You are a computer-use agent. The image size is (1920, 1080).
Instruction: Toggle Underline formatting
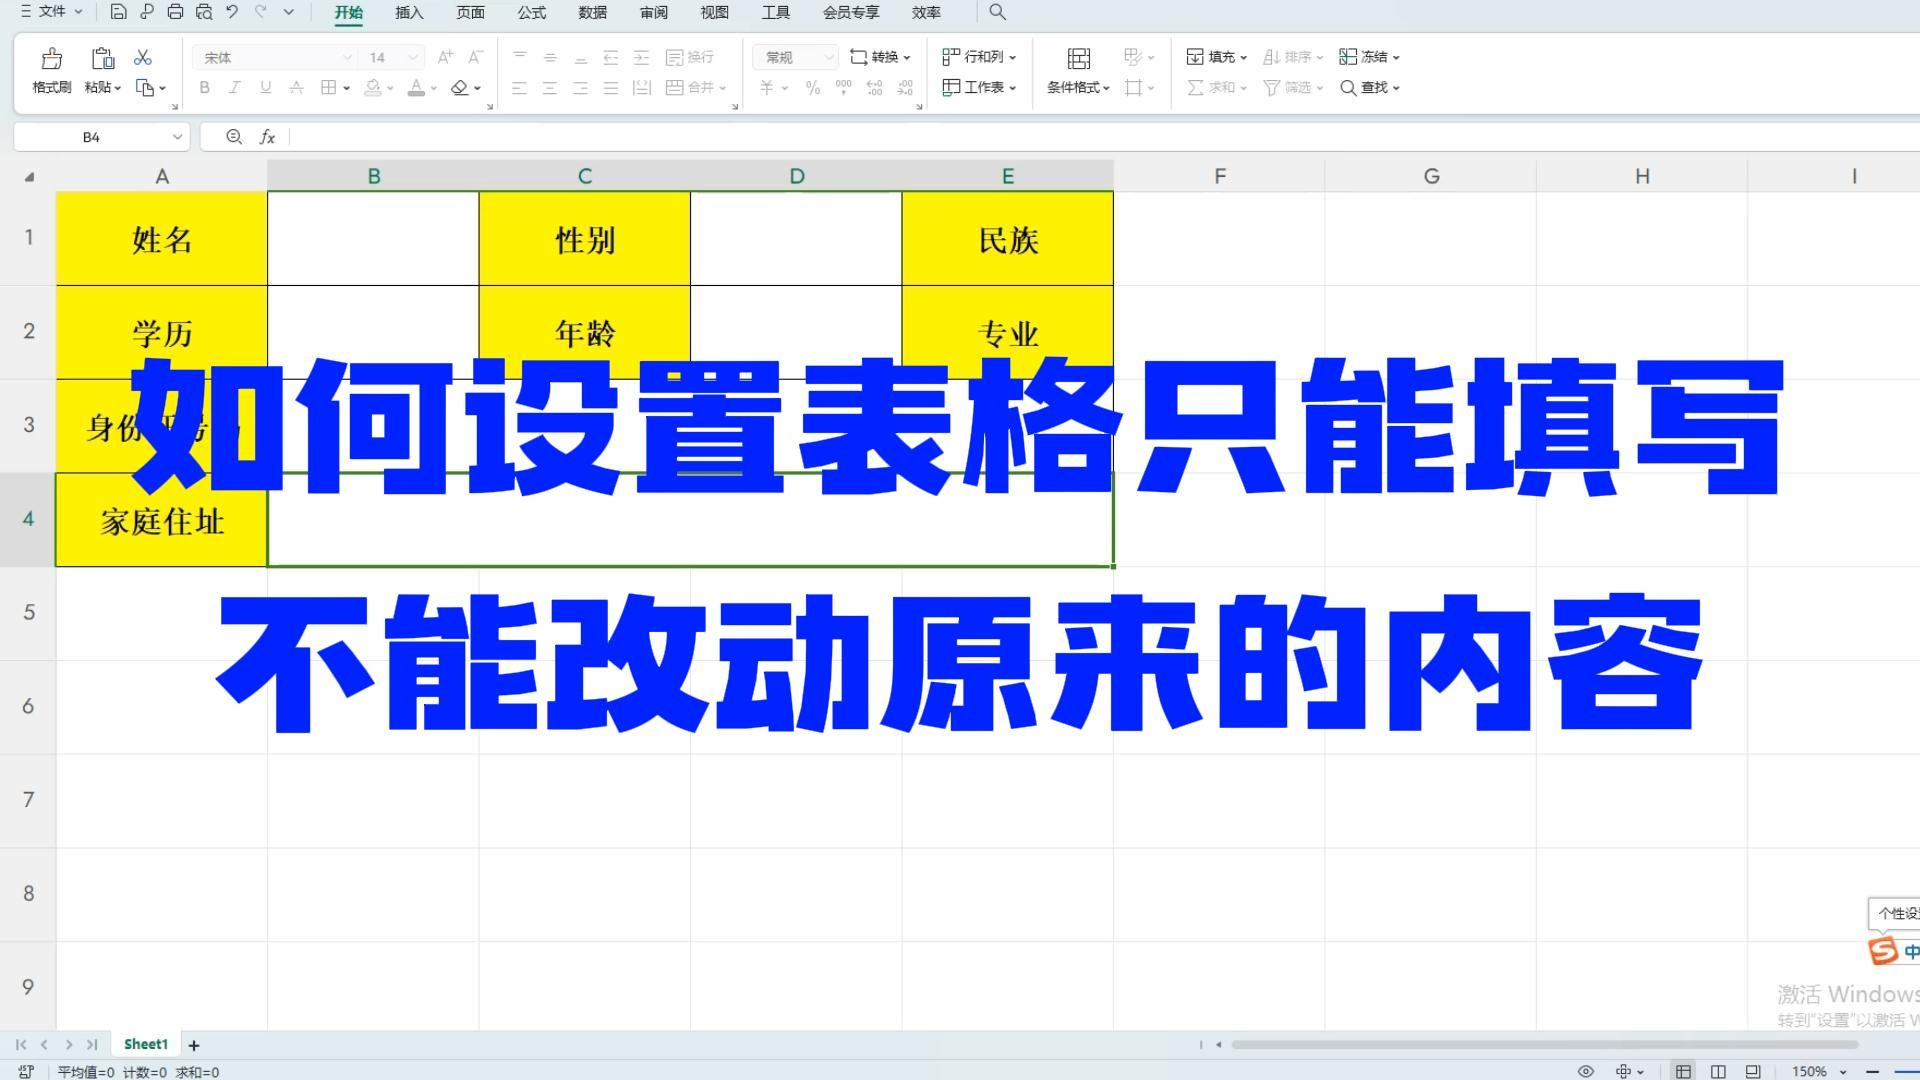[265, 88]
